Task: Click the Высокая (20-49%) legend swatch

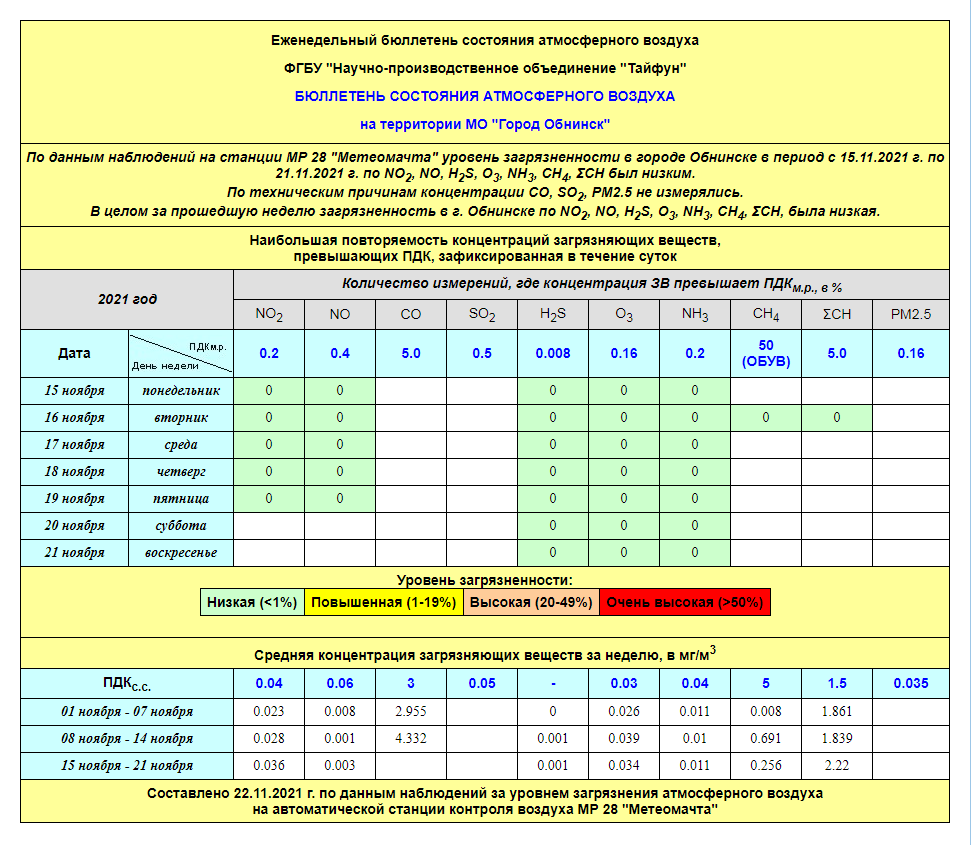Action: tap(531, 602)
